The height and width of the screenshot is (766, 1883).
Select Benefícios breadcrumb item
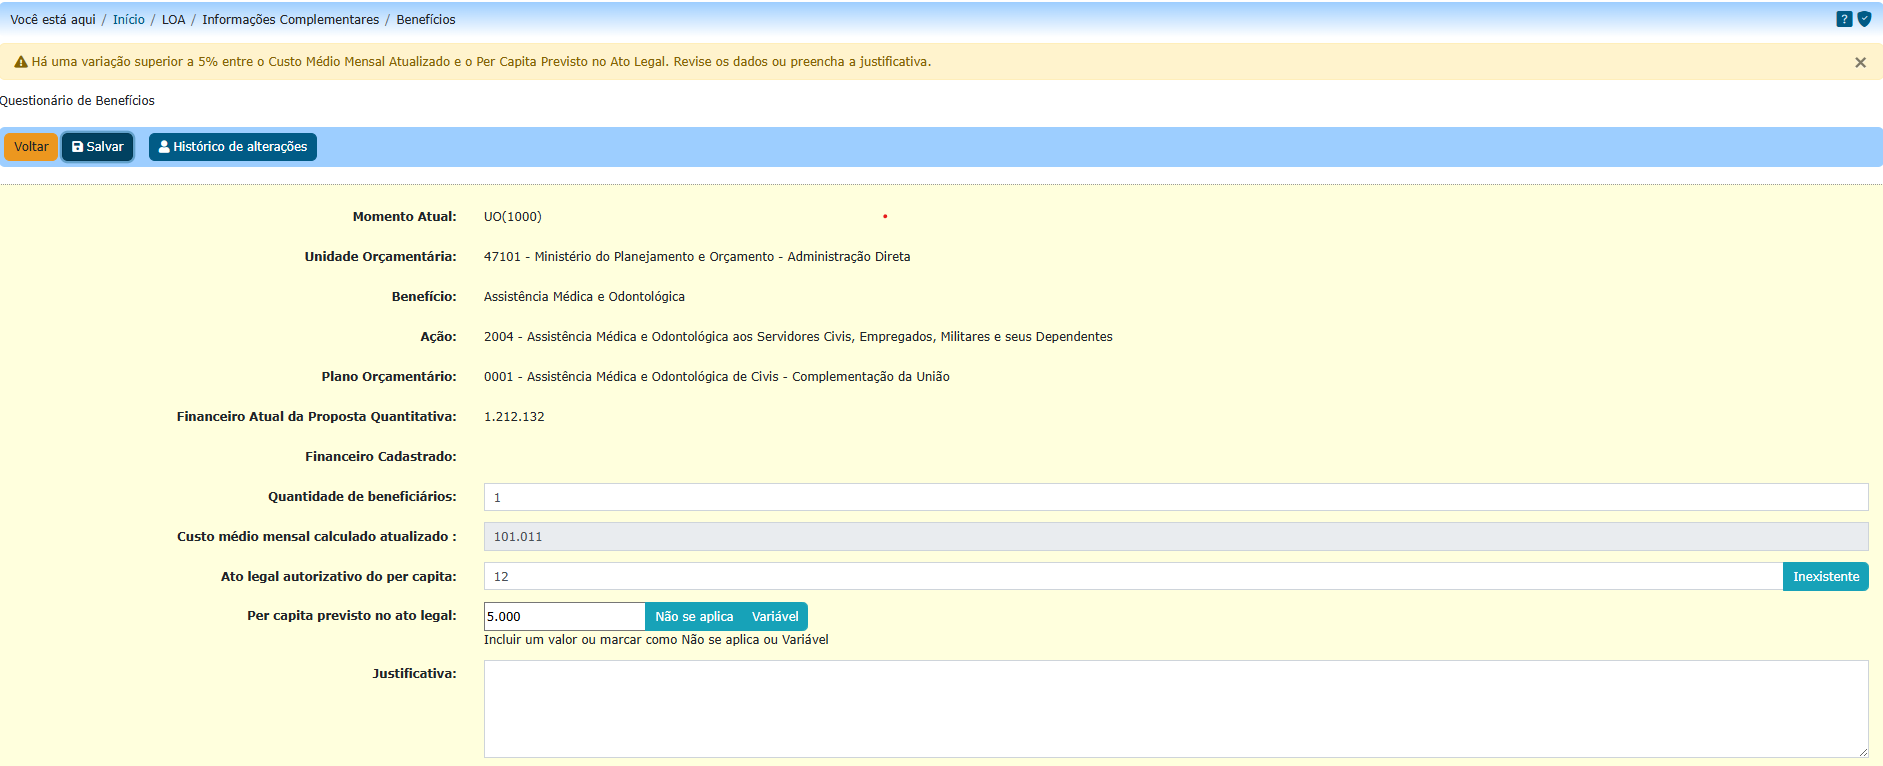426,19
